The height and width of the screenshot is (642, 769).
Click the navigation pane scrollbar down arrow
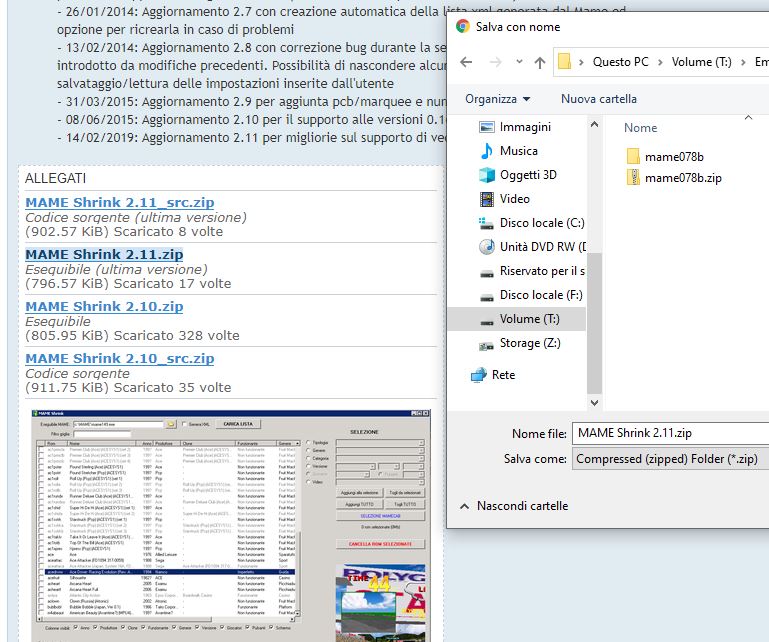(x=594, y=403)
